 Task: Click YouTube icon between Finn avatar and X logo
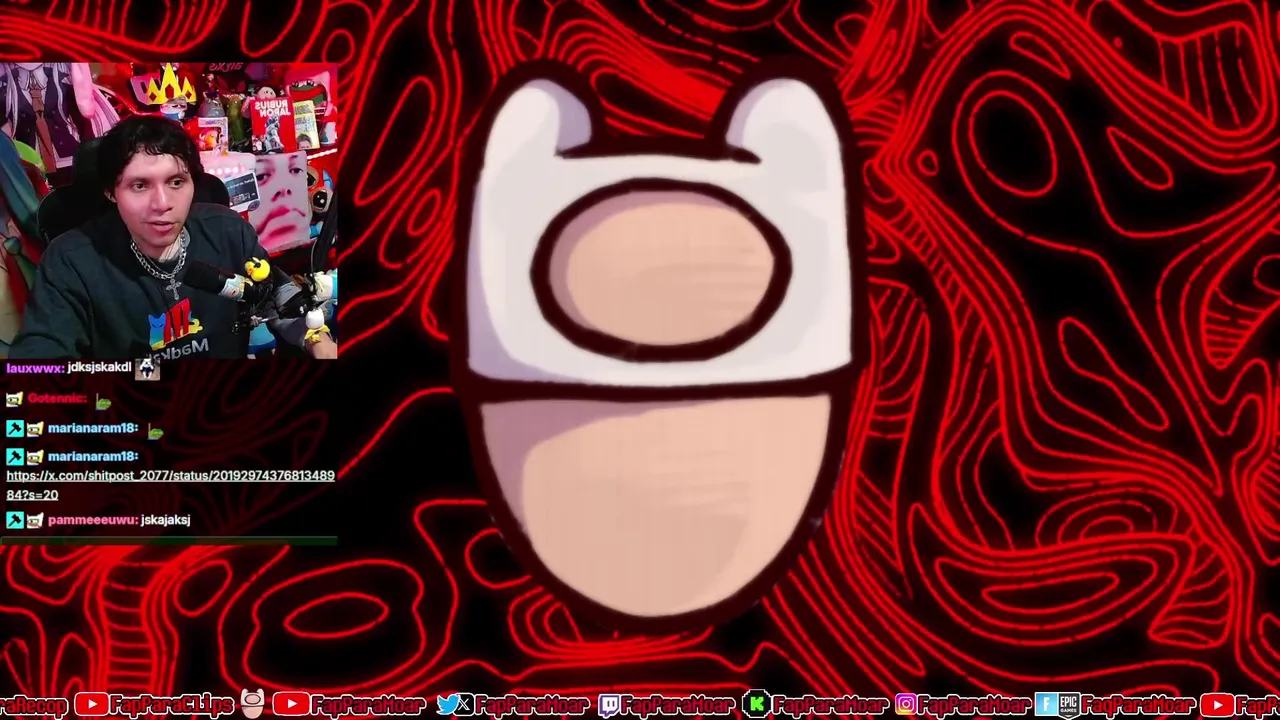tap(290, 705)
